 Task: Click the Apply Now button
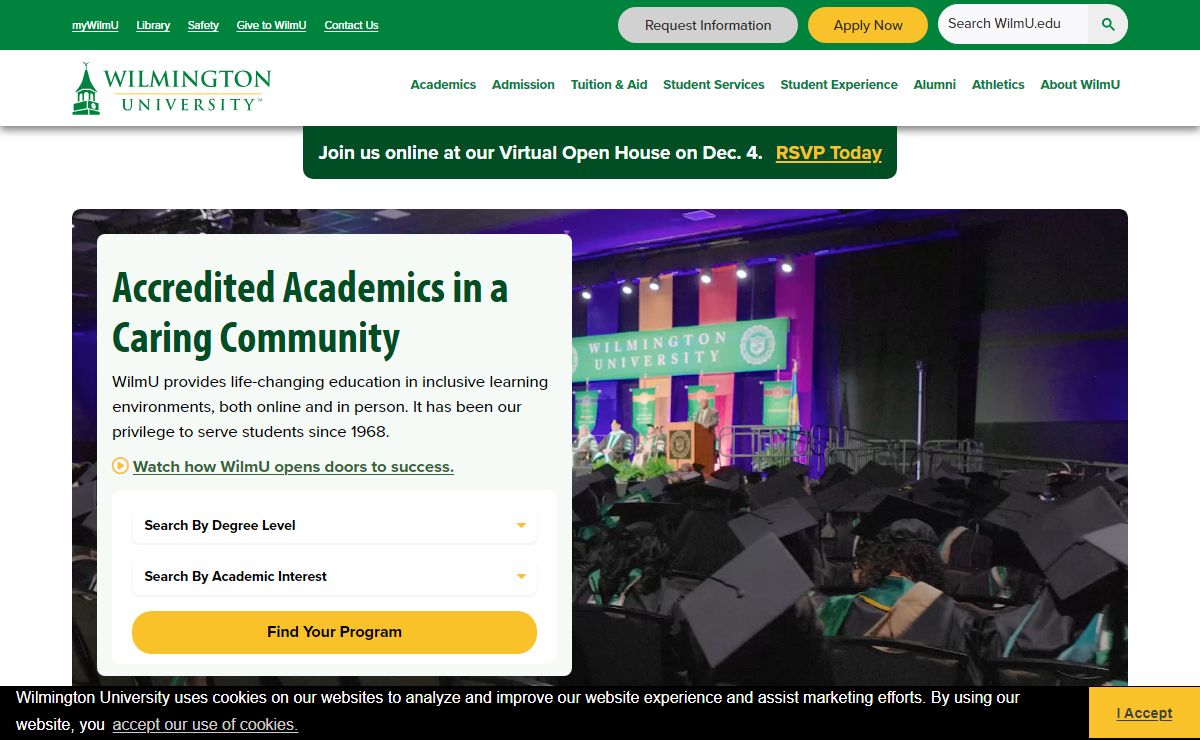tap(868, 25)
